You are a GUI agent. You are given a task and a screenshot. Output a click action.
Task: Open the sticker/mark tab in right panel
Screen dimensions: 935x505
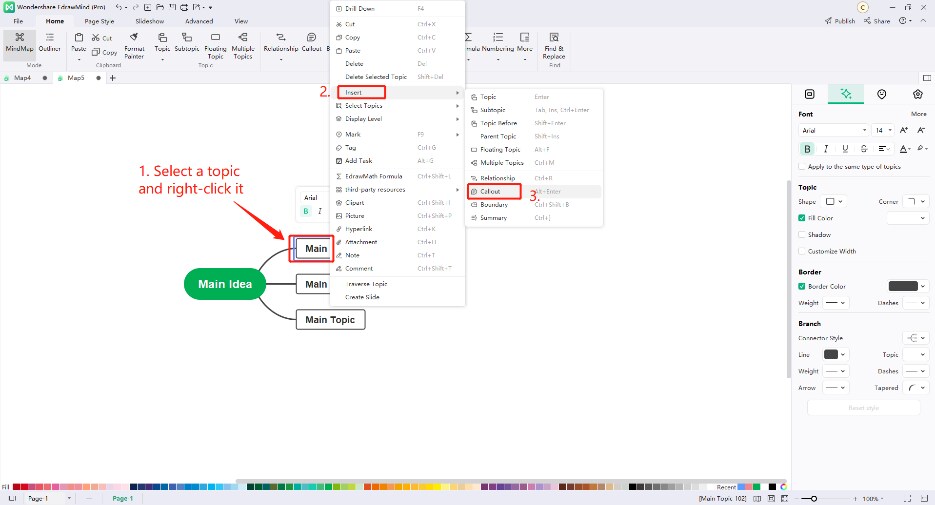881,94
